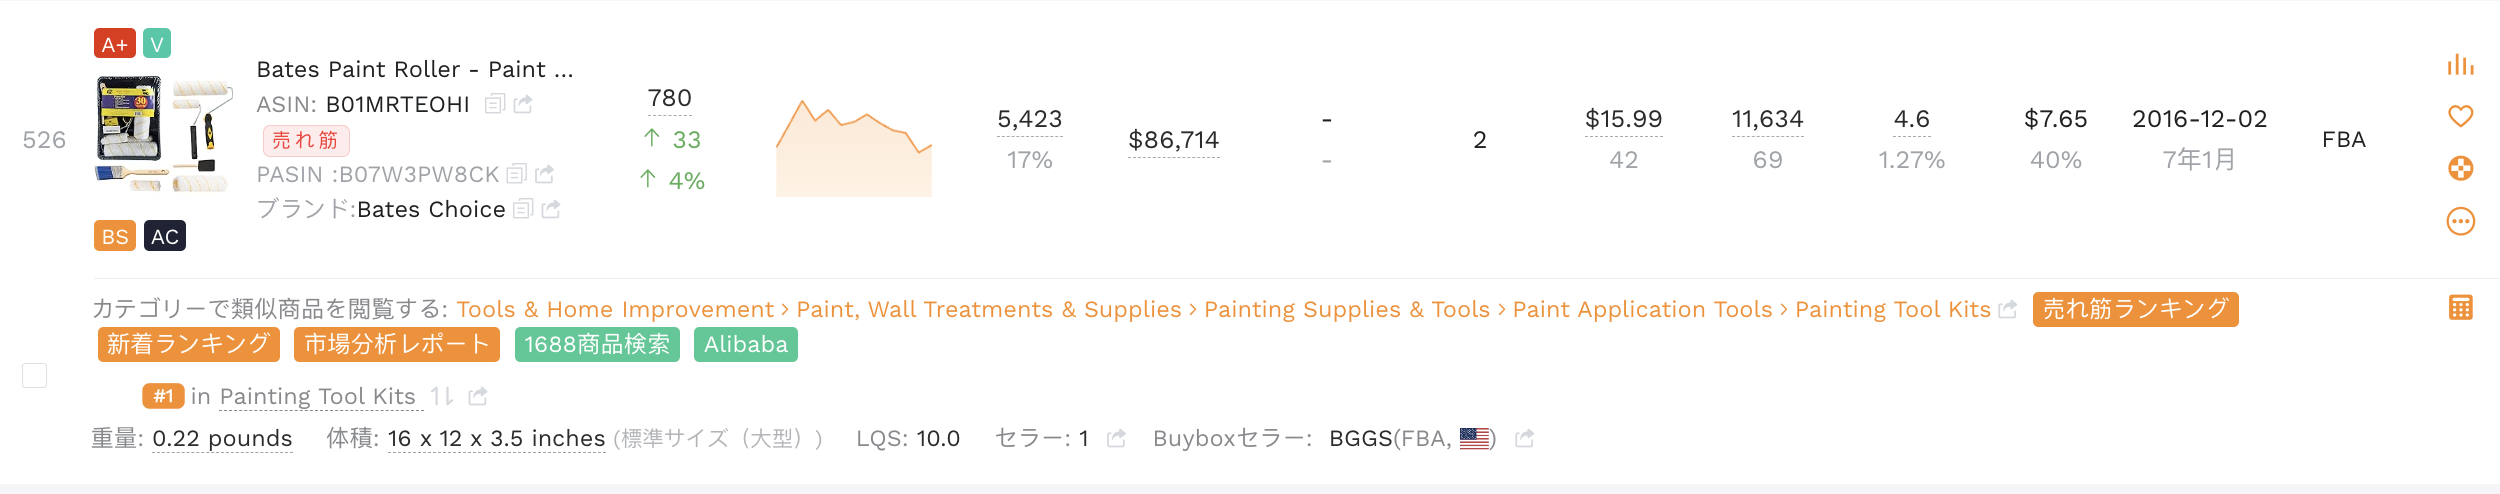The height and width of the screenshot is (494, 2500).
Task: Copy the ASIN B01MRTEOHI
Action: (494, 104)
